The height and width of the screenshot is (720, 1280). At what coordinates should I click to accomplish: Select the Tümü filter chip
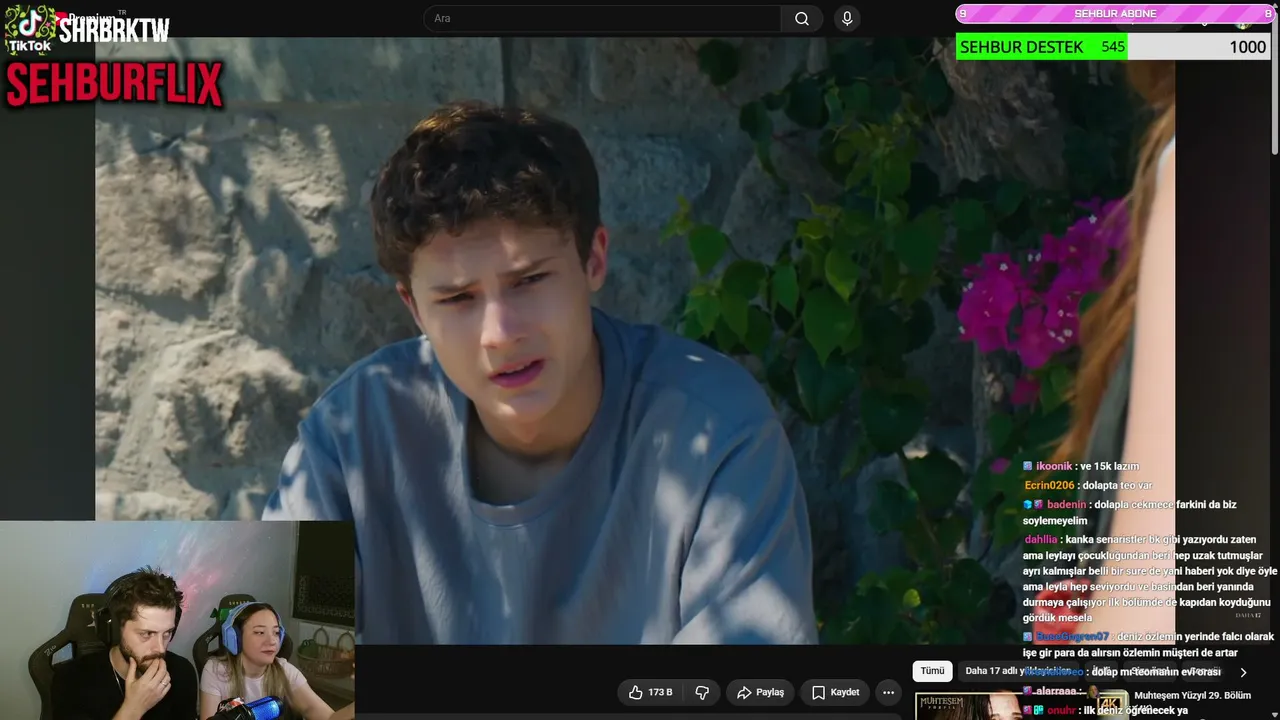[932, 671]
